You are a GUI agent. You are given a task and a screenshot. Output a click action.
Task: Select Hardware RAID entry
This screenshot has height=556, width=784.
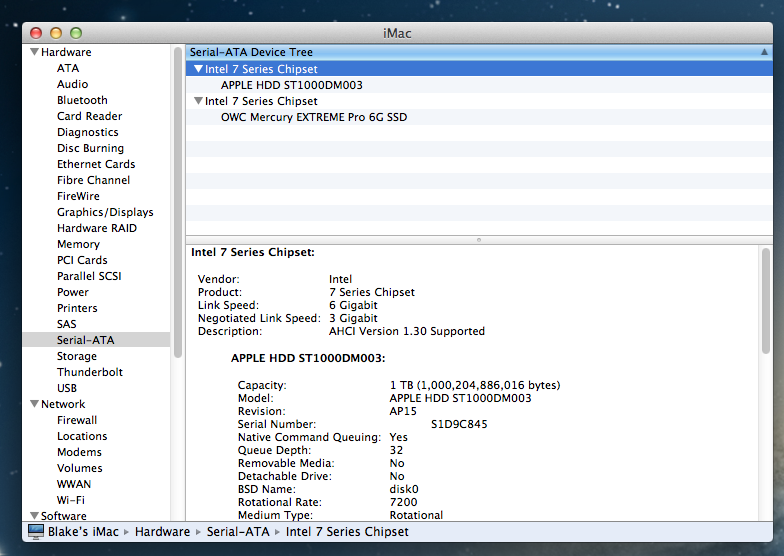click(96, 228)
